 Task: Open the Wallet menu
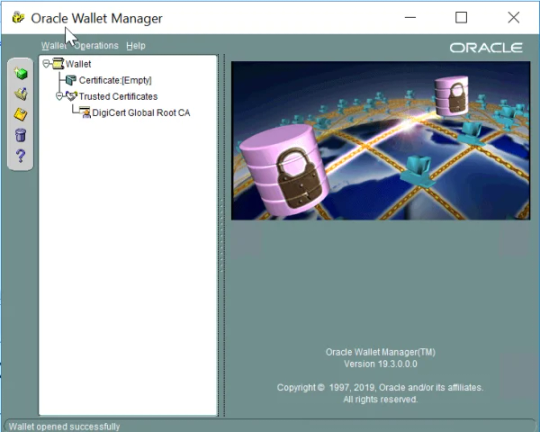coord(54,45)
